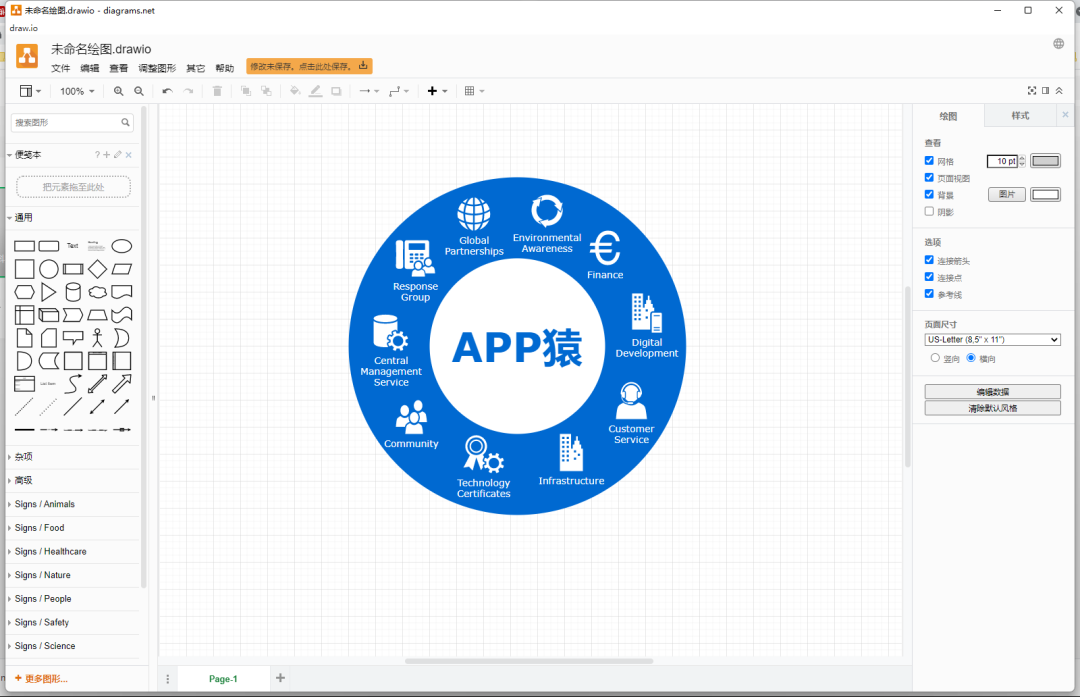Viewport: 1080px width, 697px height.
Task: Click the line color pencil icon
Action: point(315,91)
